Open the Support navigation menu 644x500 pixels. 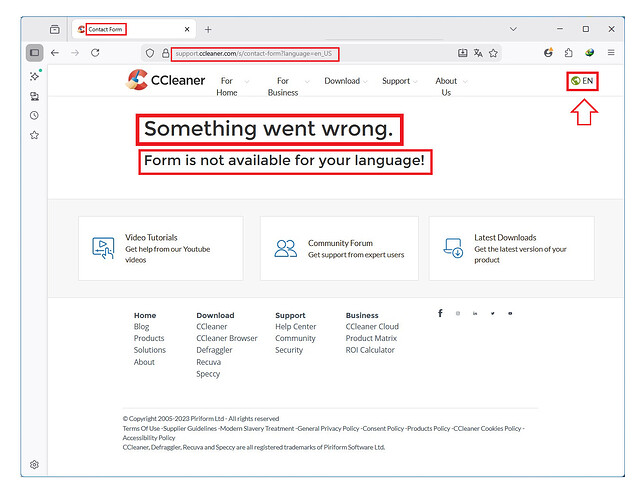tap(399, 81)
